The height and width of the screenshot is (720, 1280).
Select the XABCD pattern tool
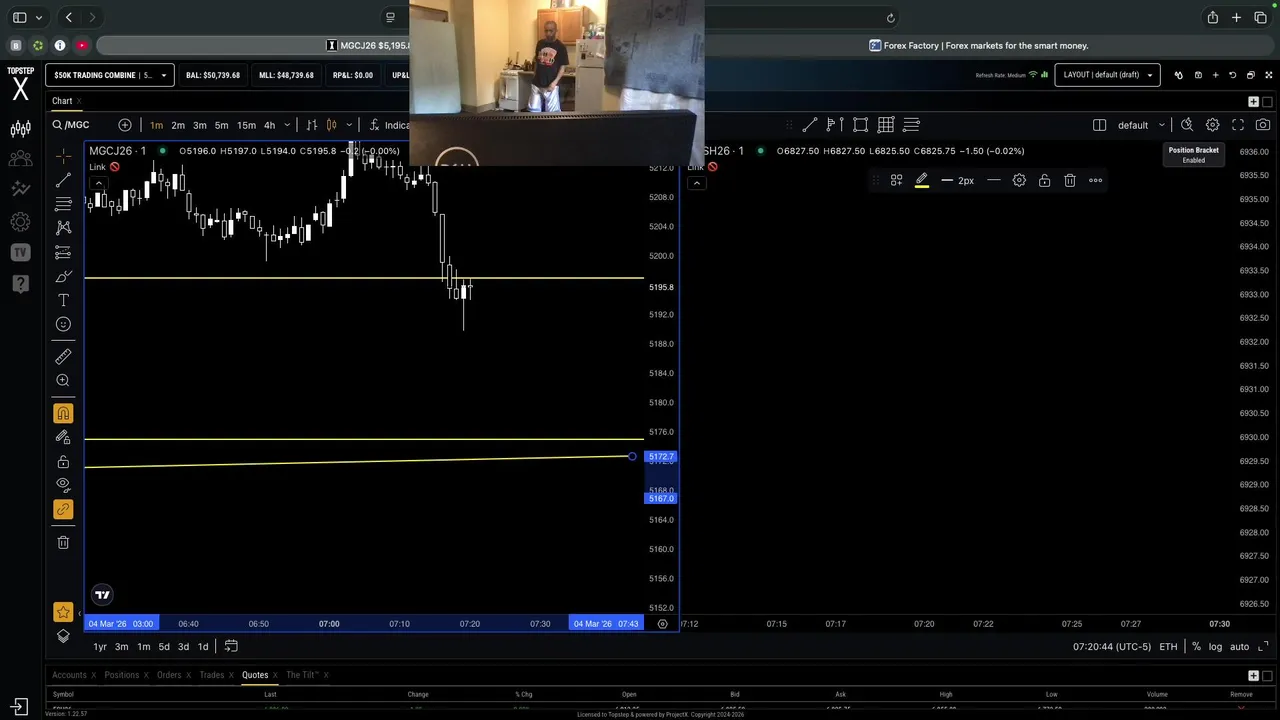(x=63, y=228)
